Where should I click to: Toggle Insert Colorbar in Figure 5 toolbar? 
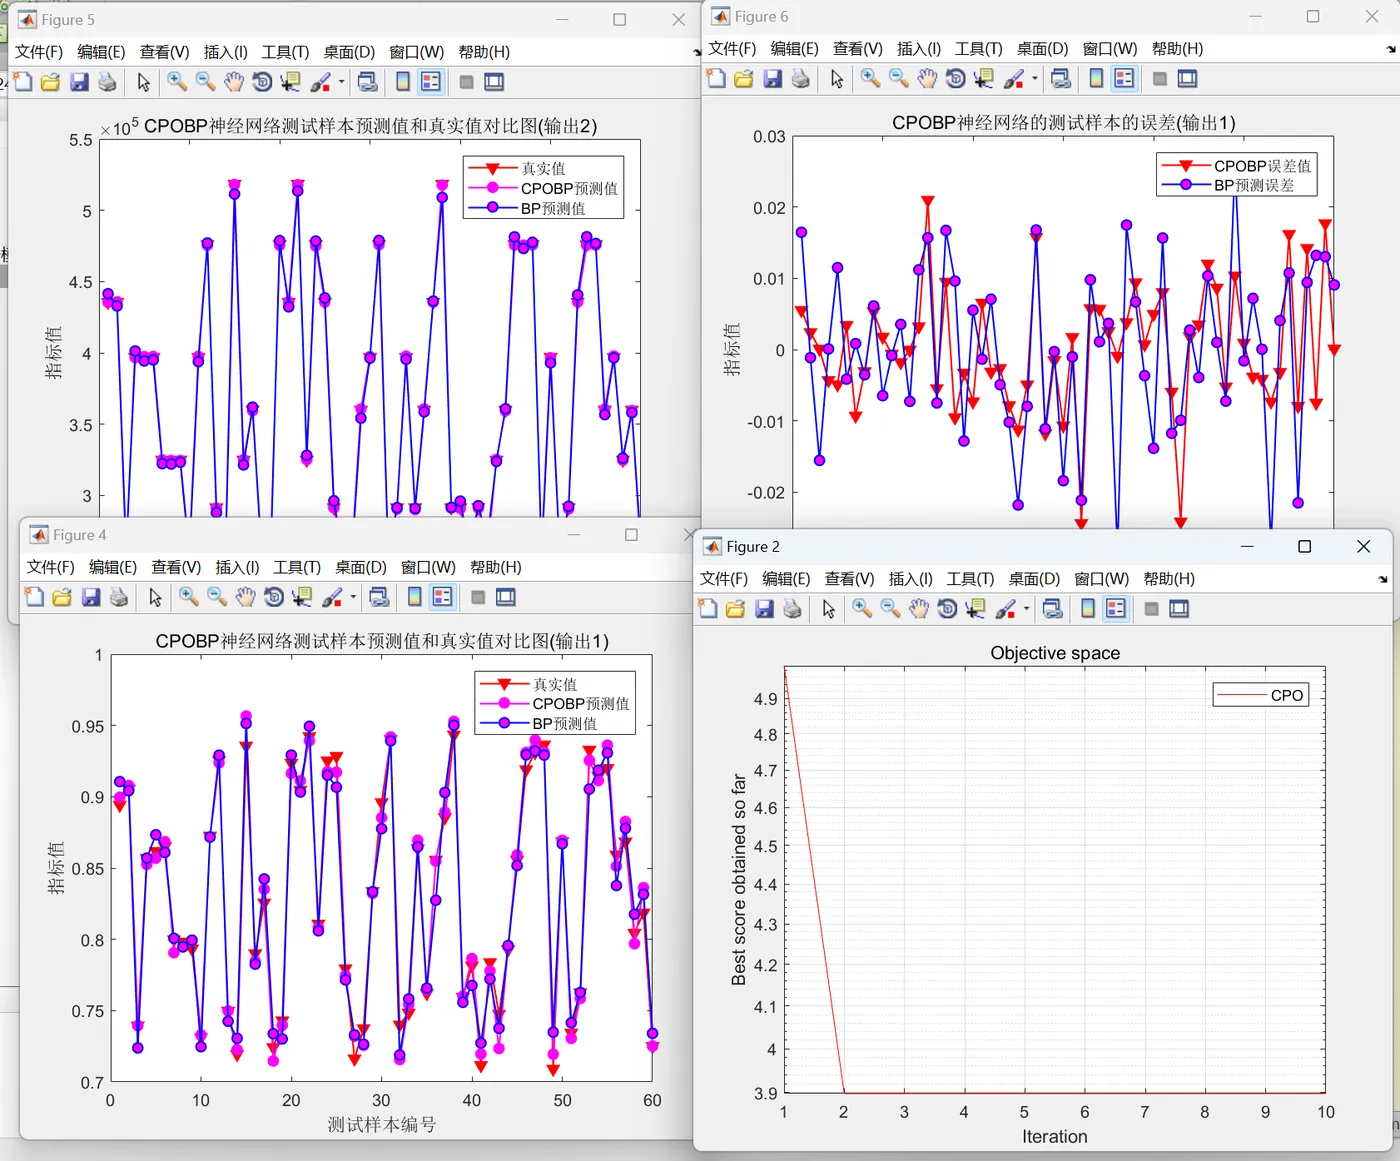tap(403, 82)
